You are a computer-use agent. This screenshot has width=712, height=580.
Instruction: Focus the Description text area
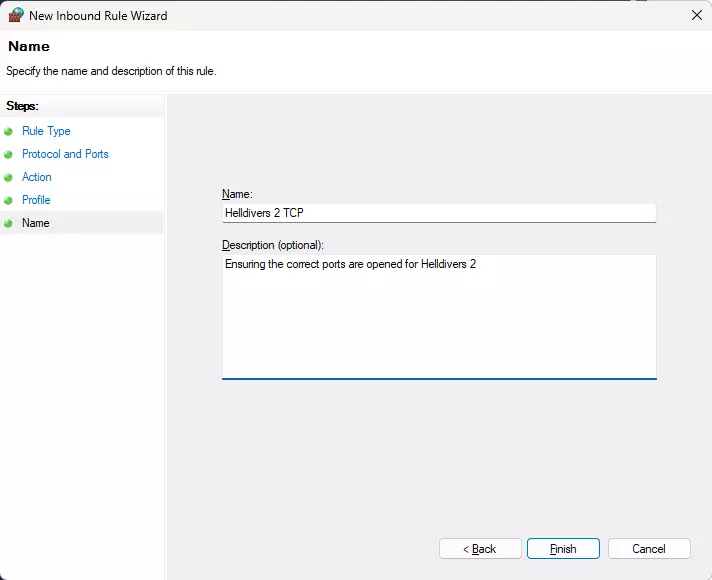[x=438, y=316]
